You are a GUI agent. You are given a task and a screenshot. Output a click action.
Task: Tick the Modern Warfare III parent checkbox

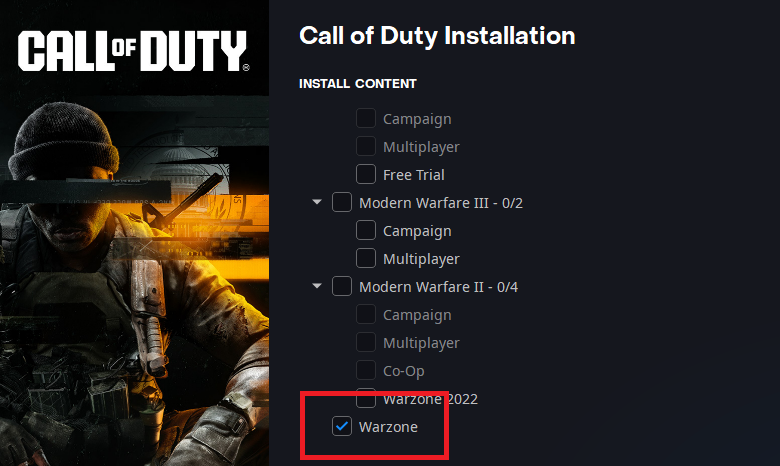[342, 202]
